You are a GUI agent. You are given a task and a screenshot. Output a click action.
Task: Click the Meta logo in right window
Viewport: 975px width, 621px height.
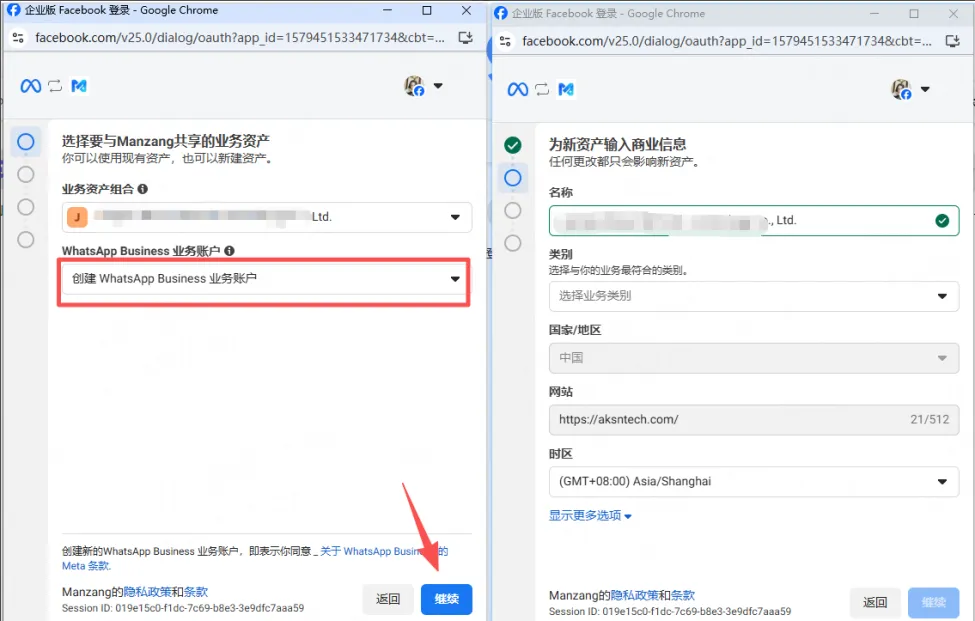tap(517, 90)
